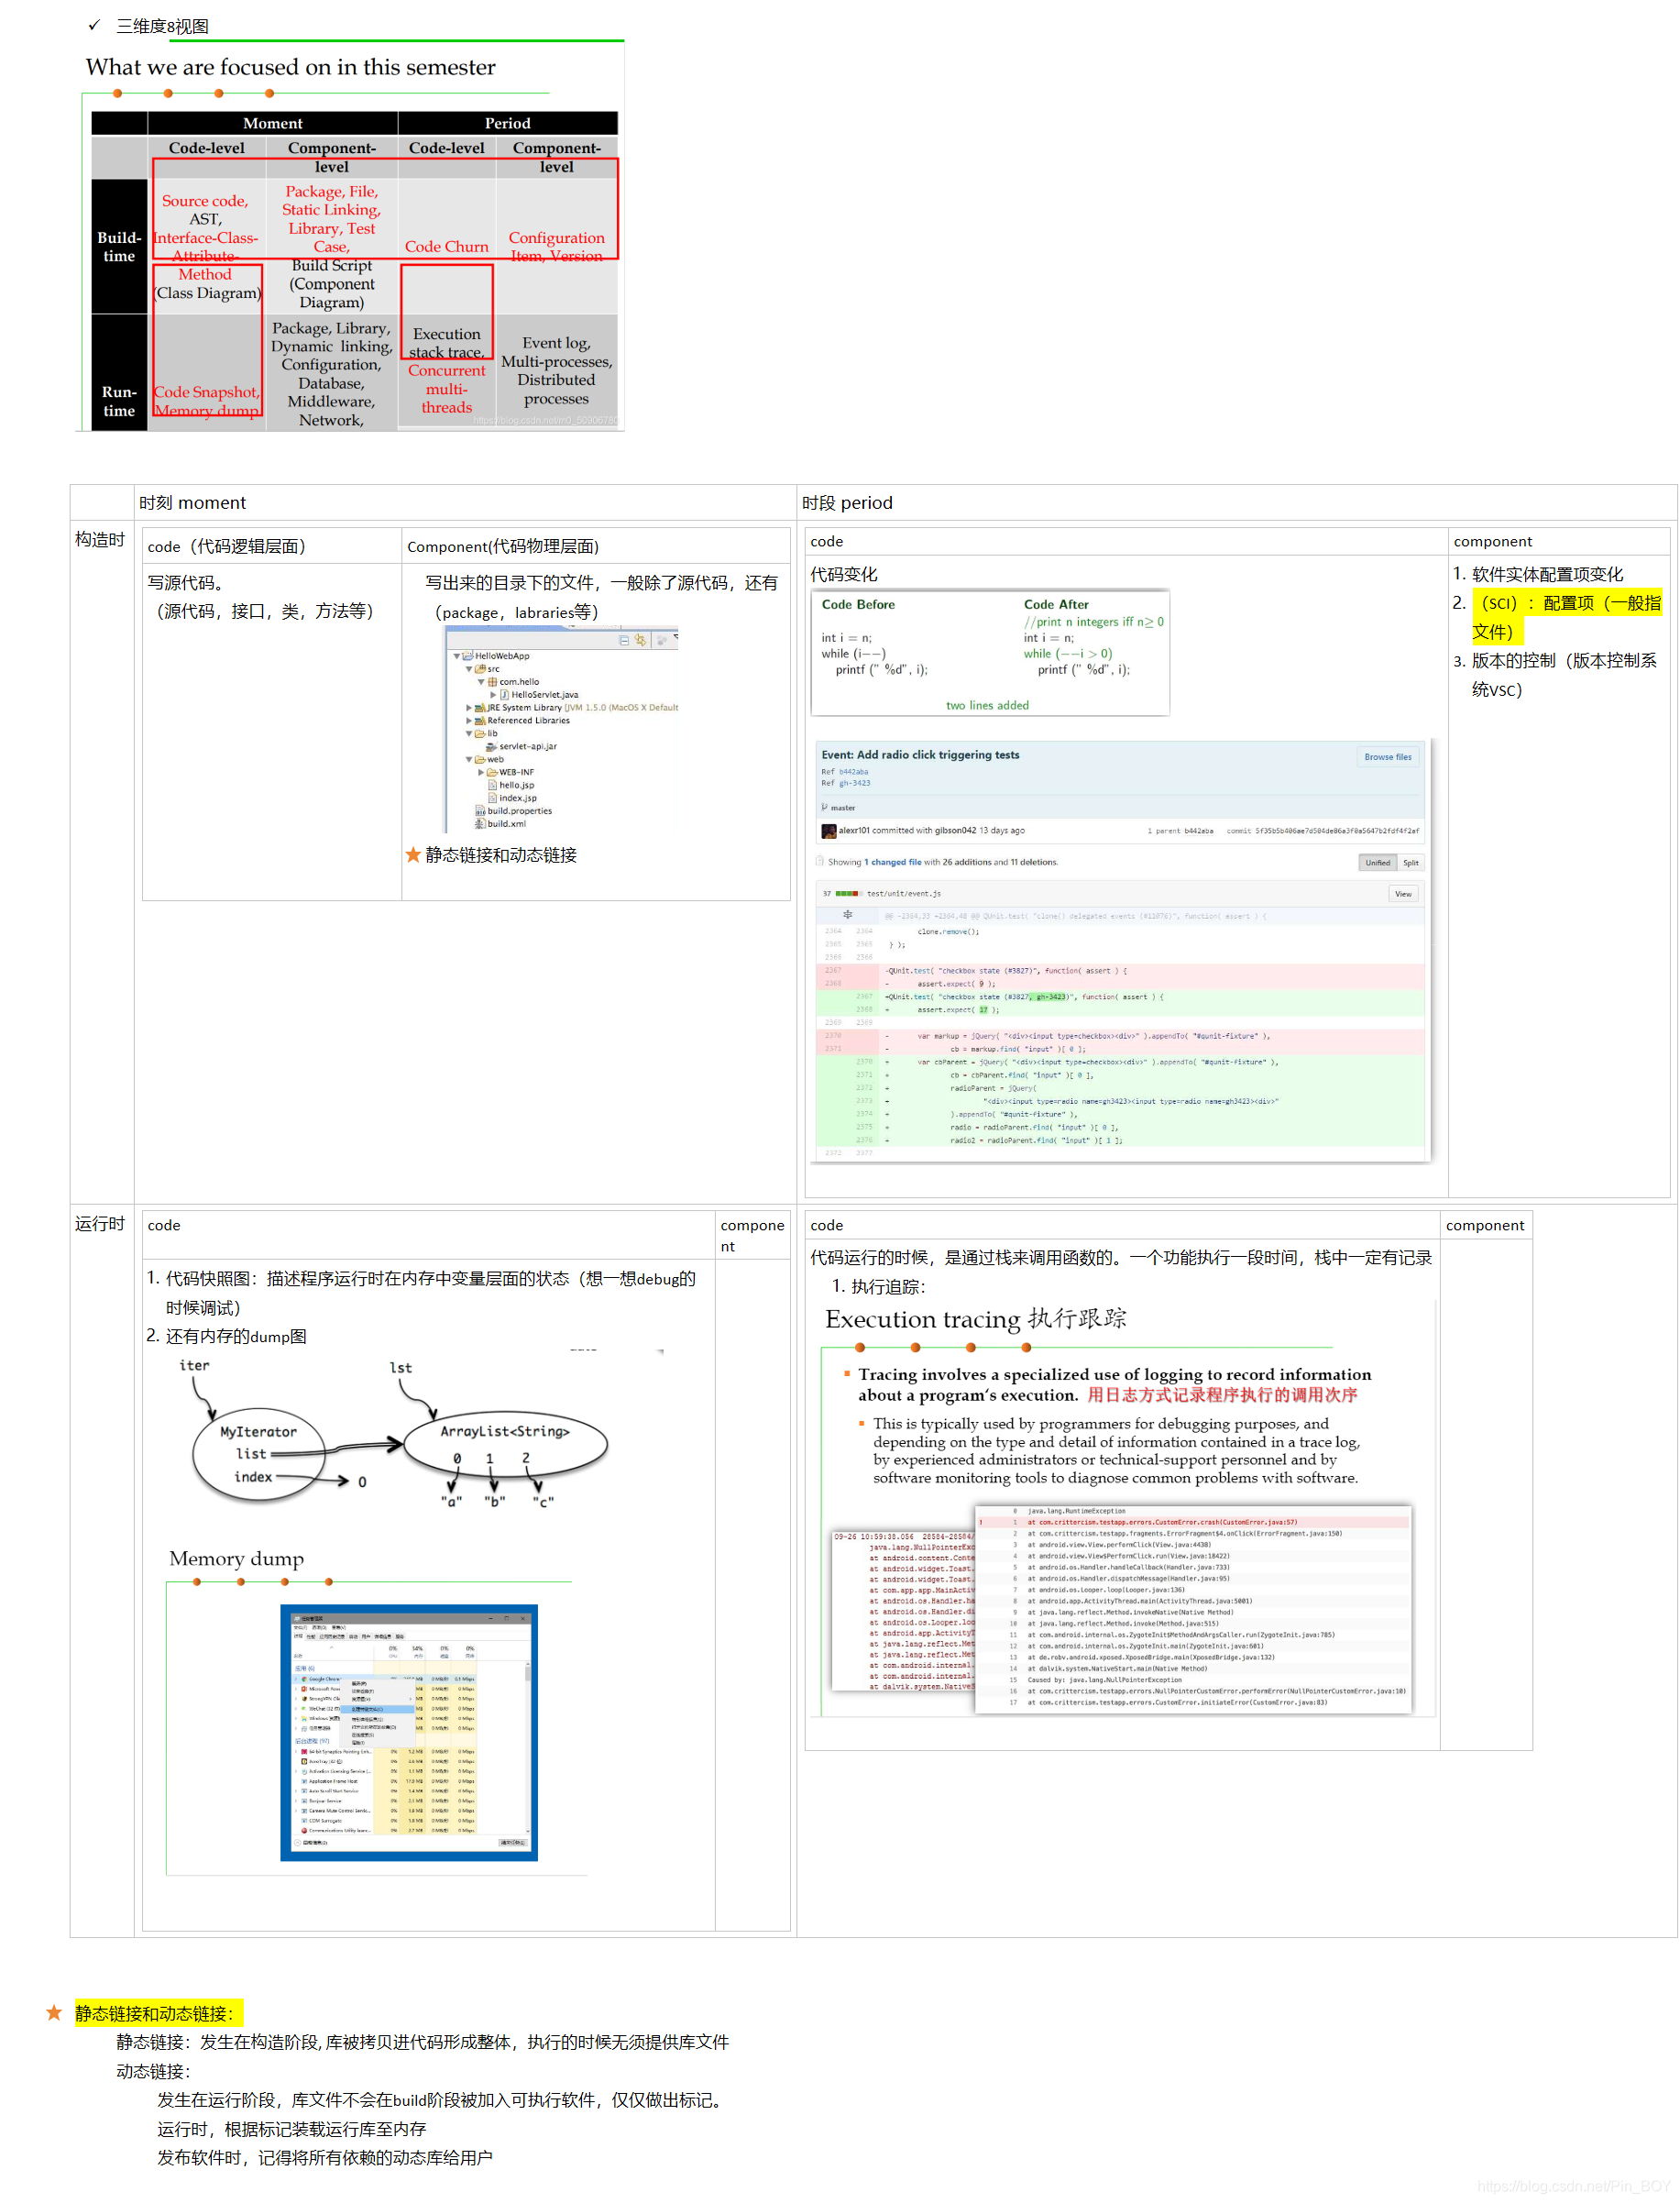Click the Memory dump task manager screenshot

[x=409, y=1733]
